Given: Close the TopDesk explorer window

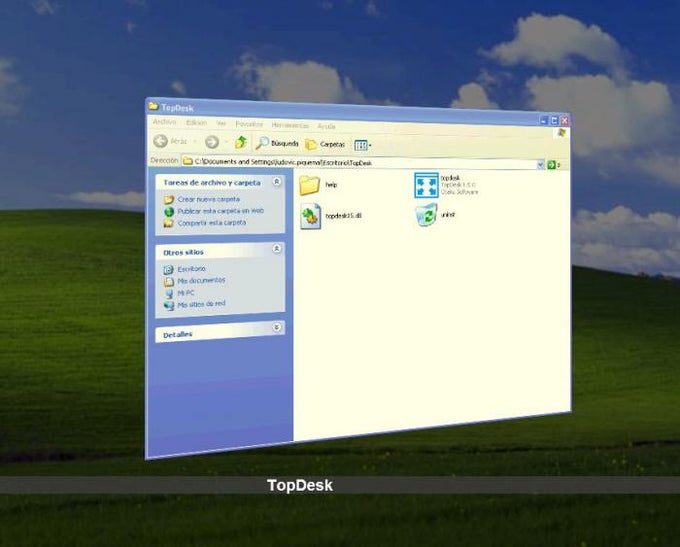Looking at the screenshot, I should (x=564, y=121).
